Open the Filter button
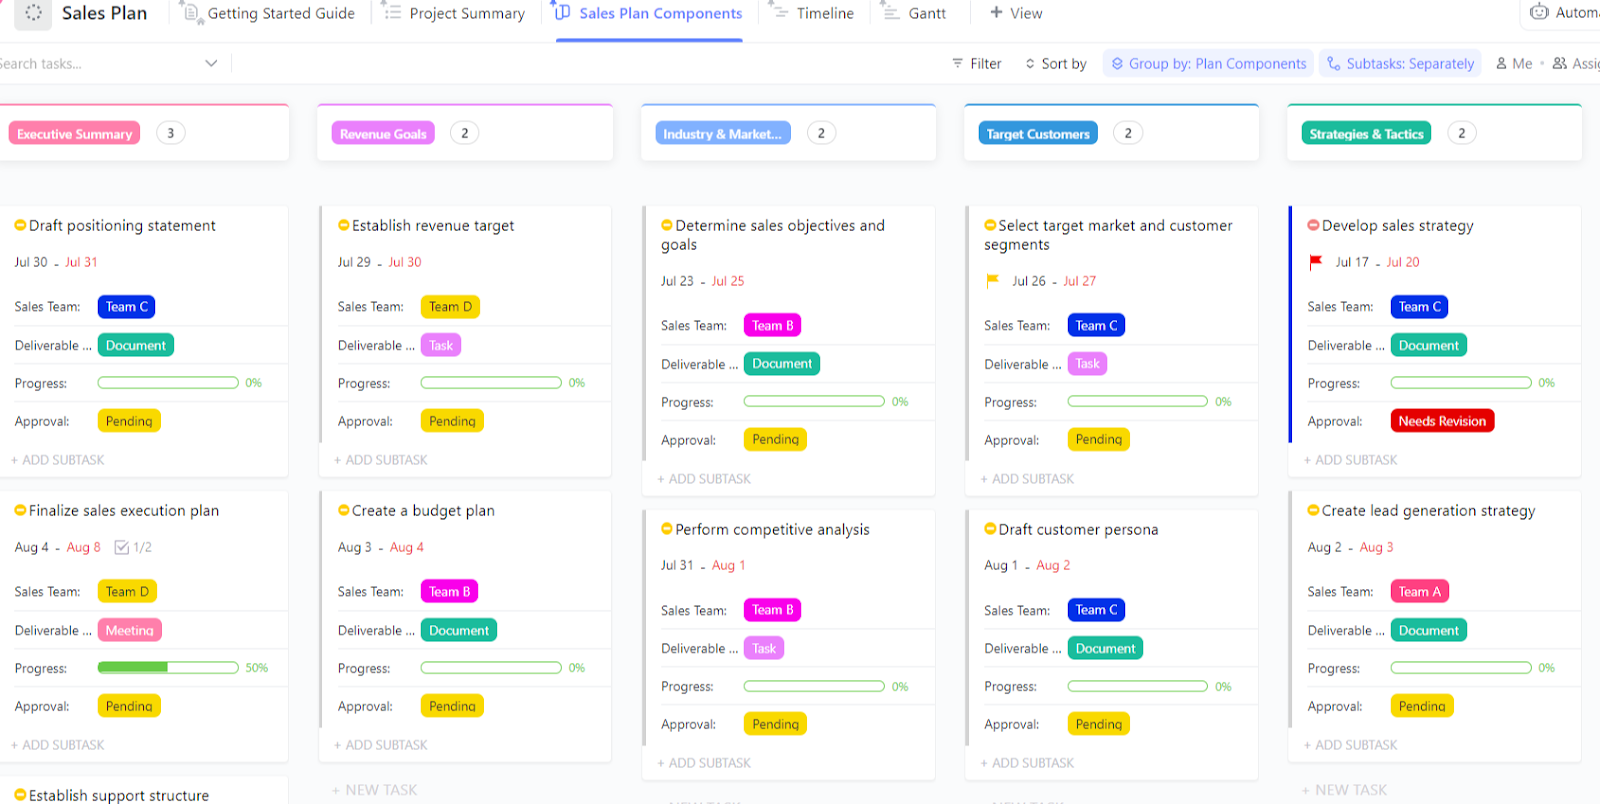The width and height of the screenshot is (1600, 804). (976, 64)
